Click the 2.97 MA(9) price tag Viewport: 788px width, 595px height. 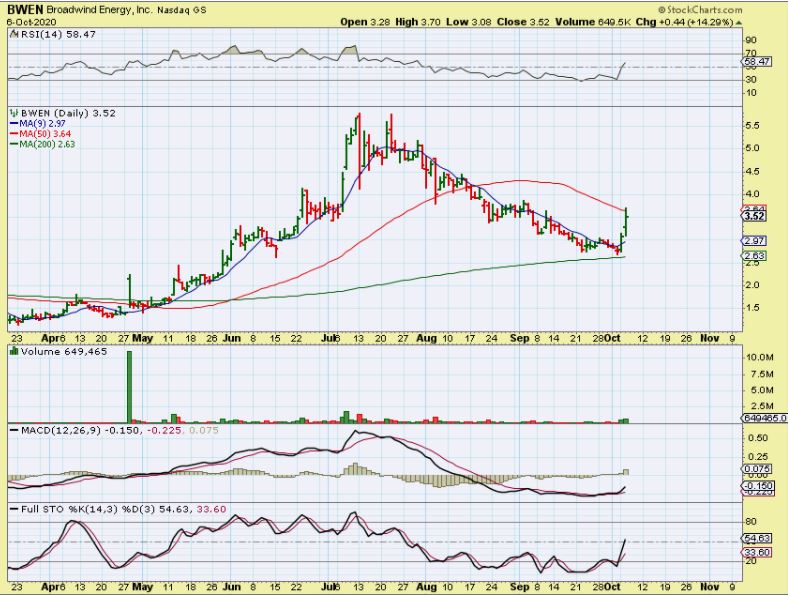(x=754, y=241)
